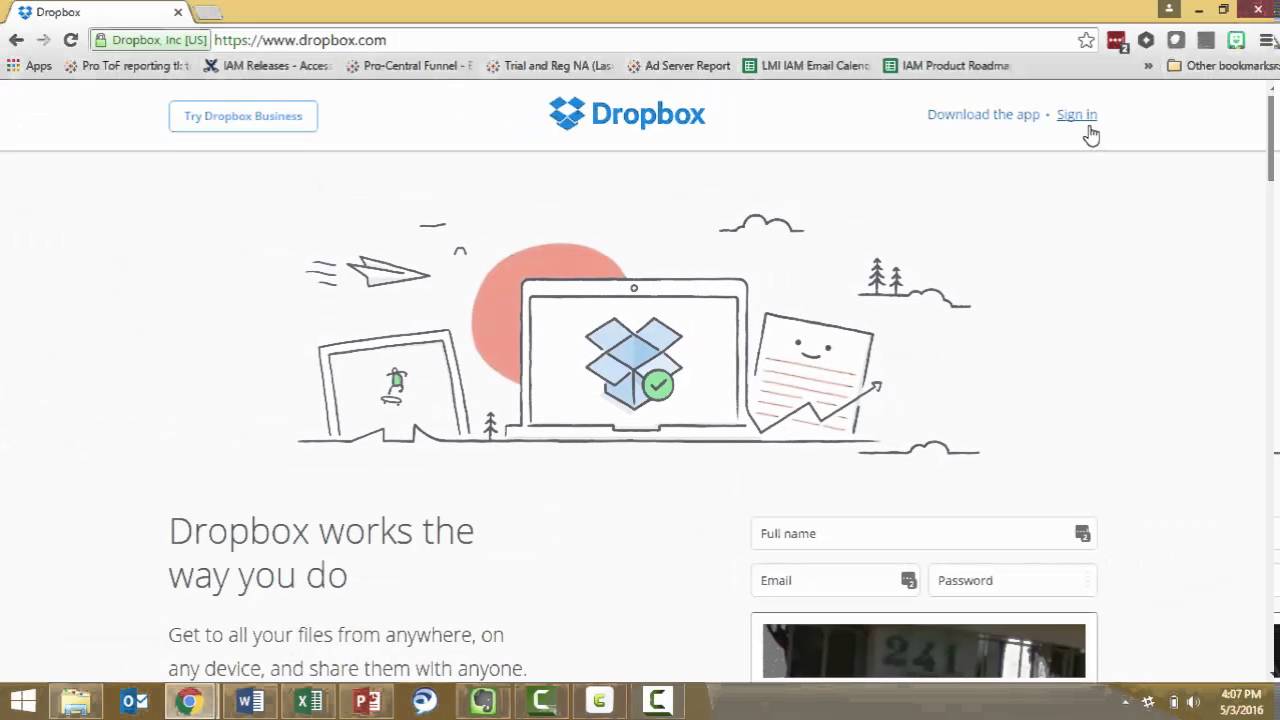Open Outlook from the taskbar
The image size is (1280, 720).
pos(133,701)
